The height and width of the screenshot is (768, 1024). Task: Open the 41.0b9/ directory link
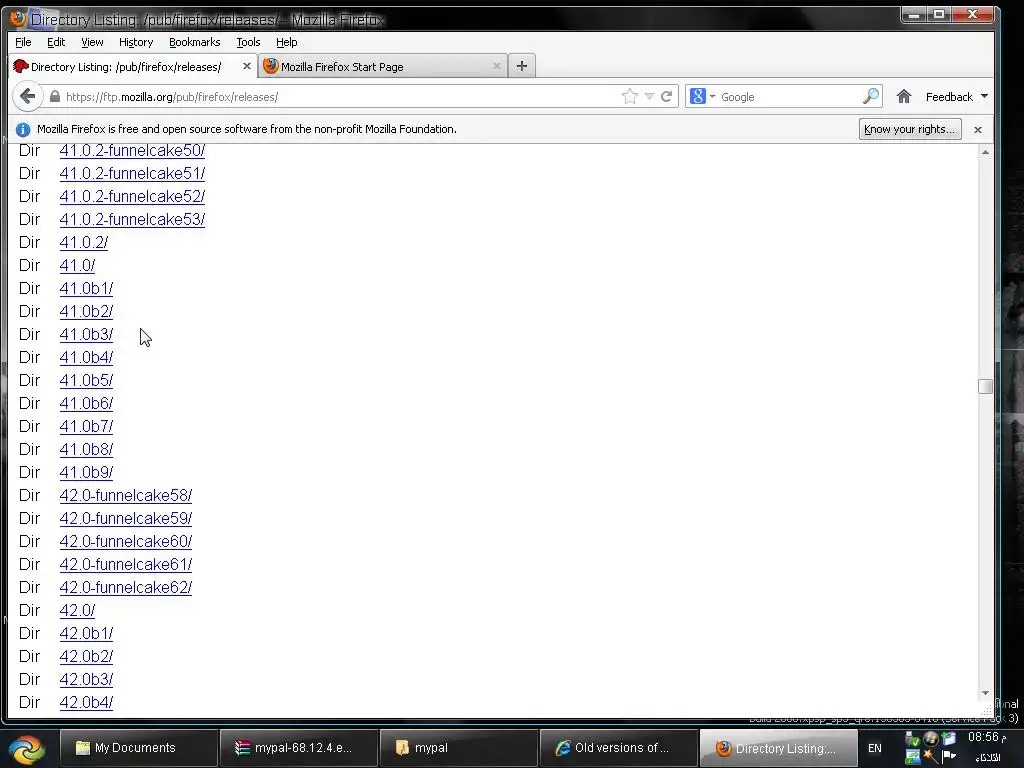point(86,472)
